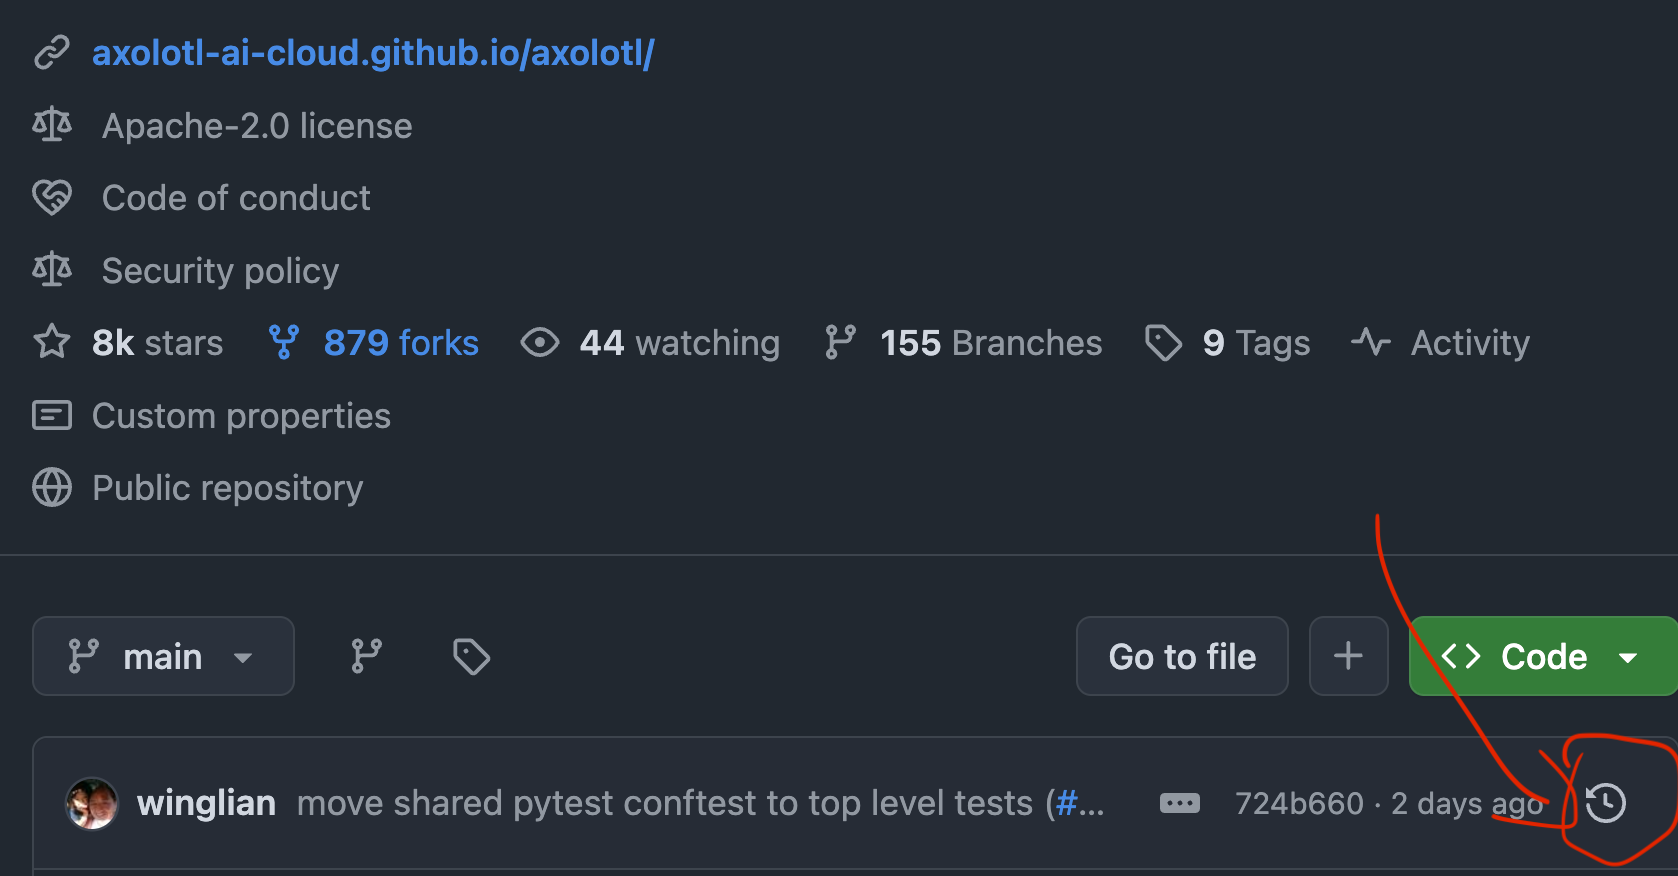Open the main branch dropdown
Viewport: 1678px width, 876px height.
click(x=163, y=656)
